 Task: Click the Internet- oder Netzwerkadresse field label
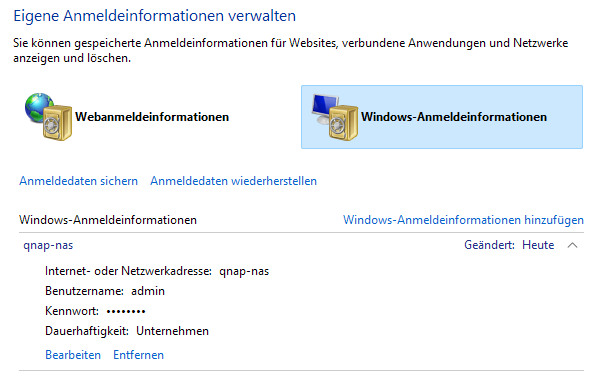click(x=128, y=271)
